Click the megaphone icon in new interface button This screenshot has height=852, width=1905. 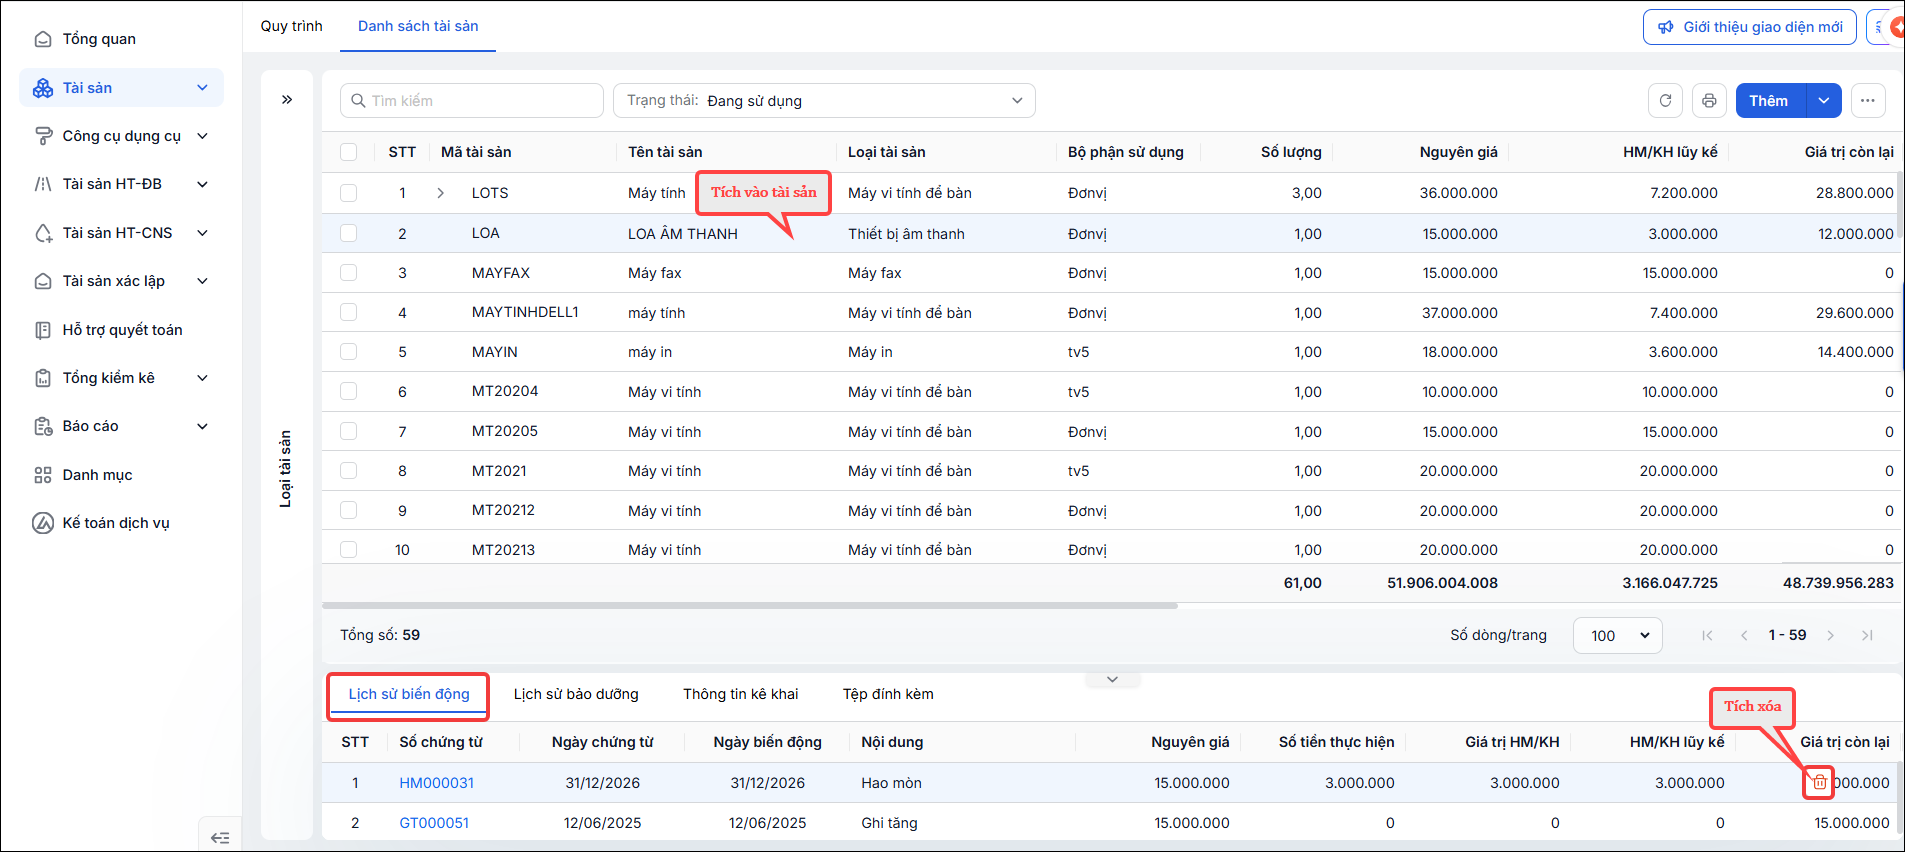1666,27
